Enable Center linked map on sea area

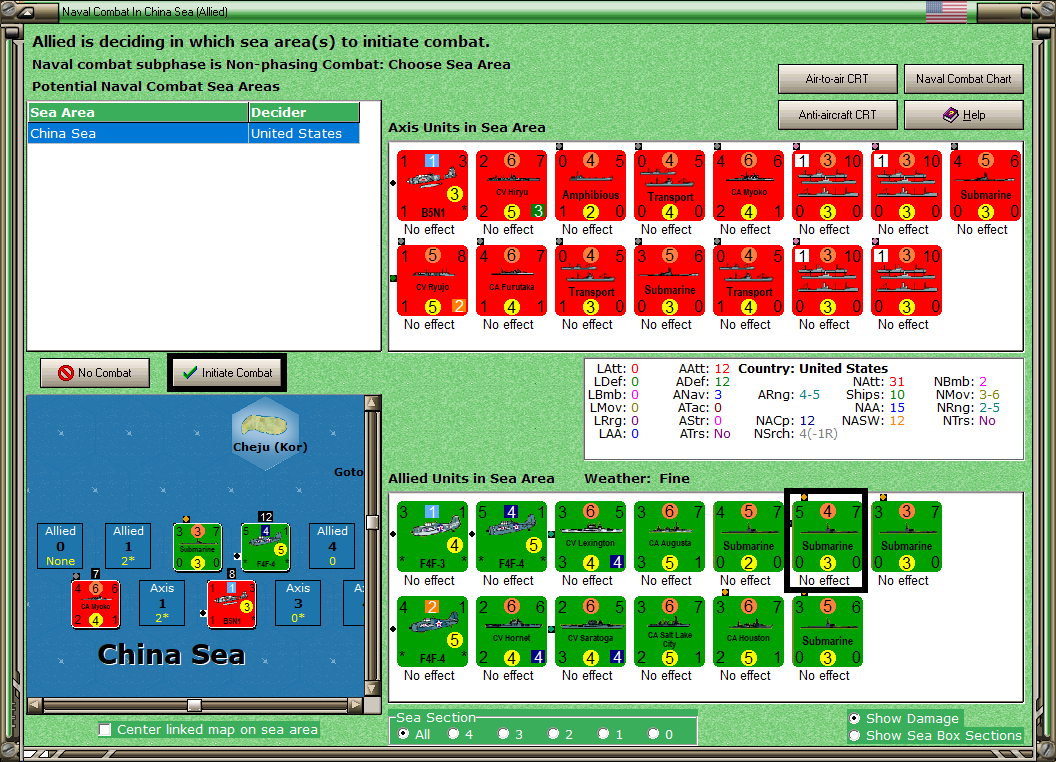[x=105, y=730]
